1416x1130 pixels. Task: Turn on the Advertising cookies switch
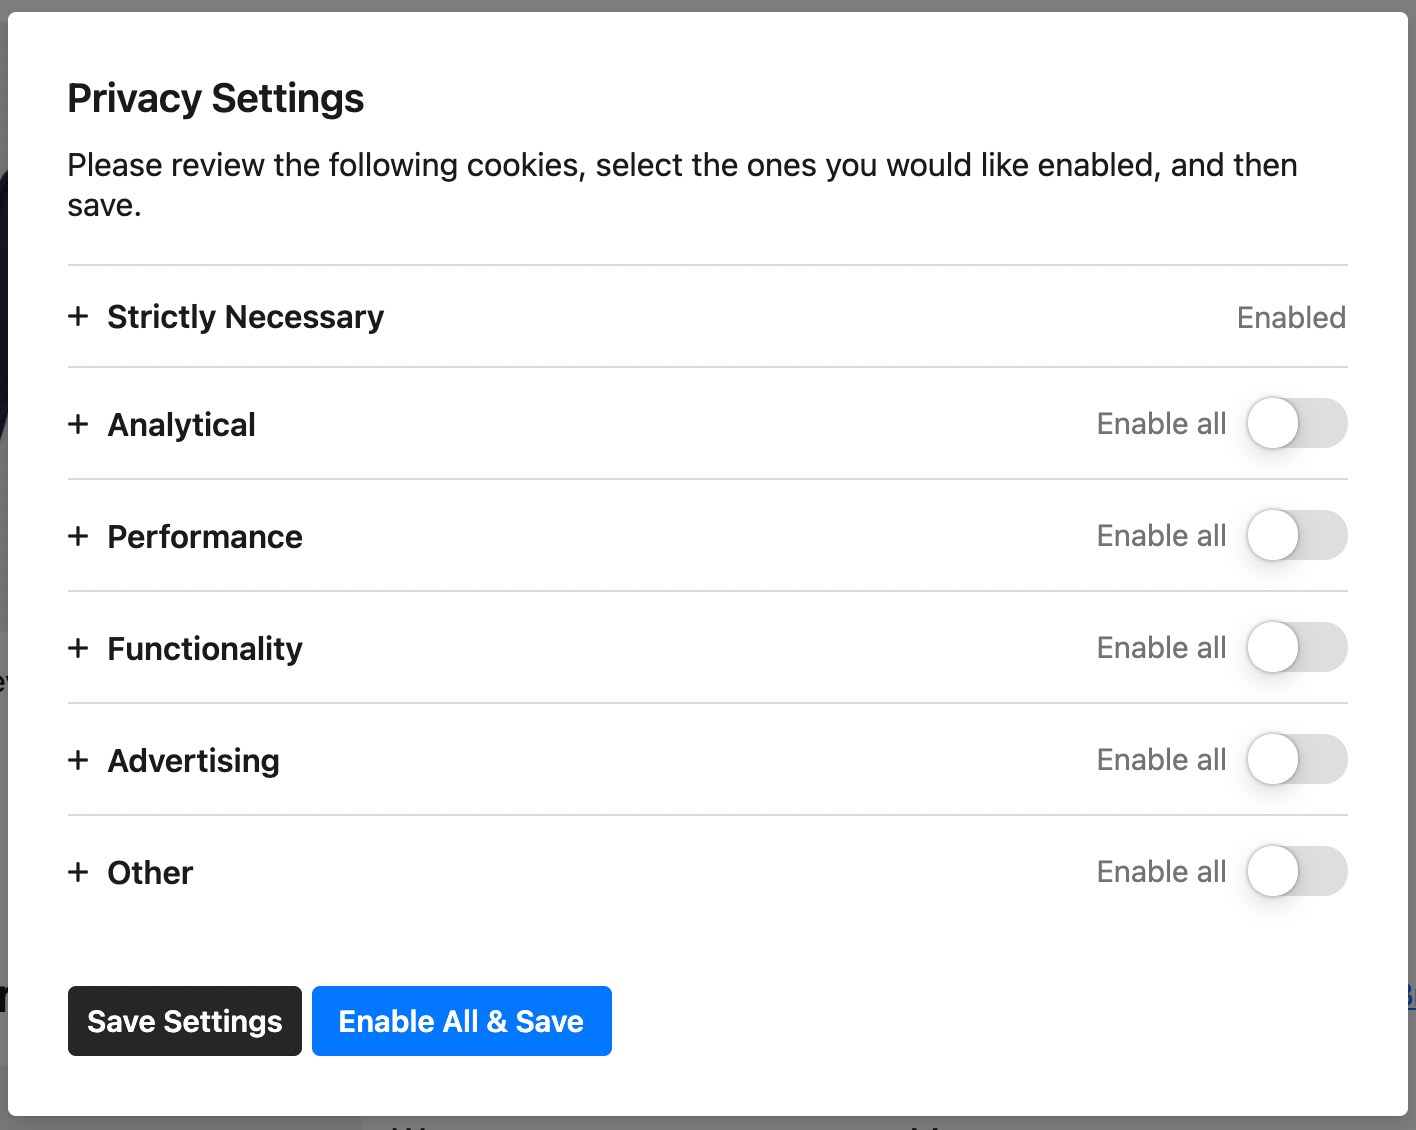point(1297,759)
